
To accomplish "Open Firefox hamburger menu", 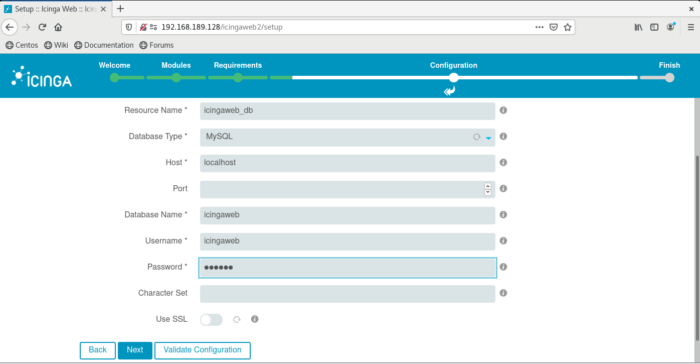I will 691,27.
